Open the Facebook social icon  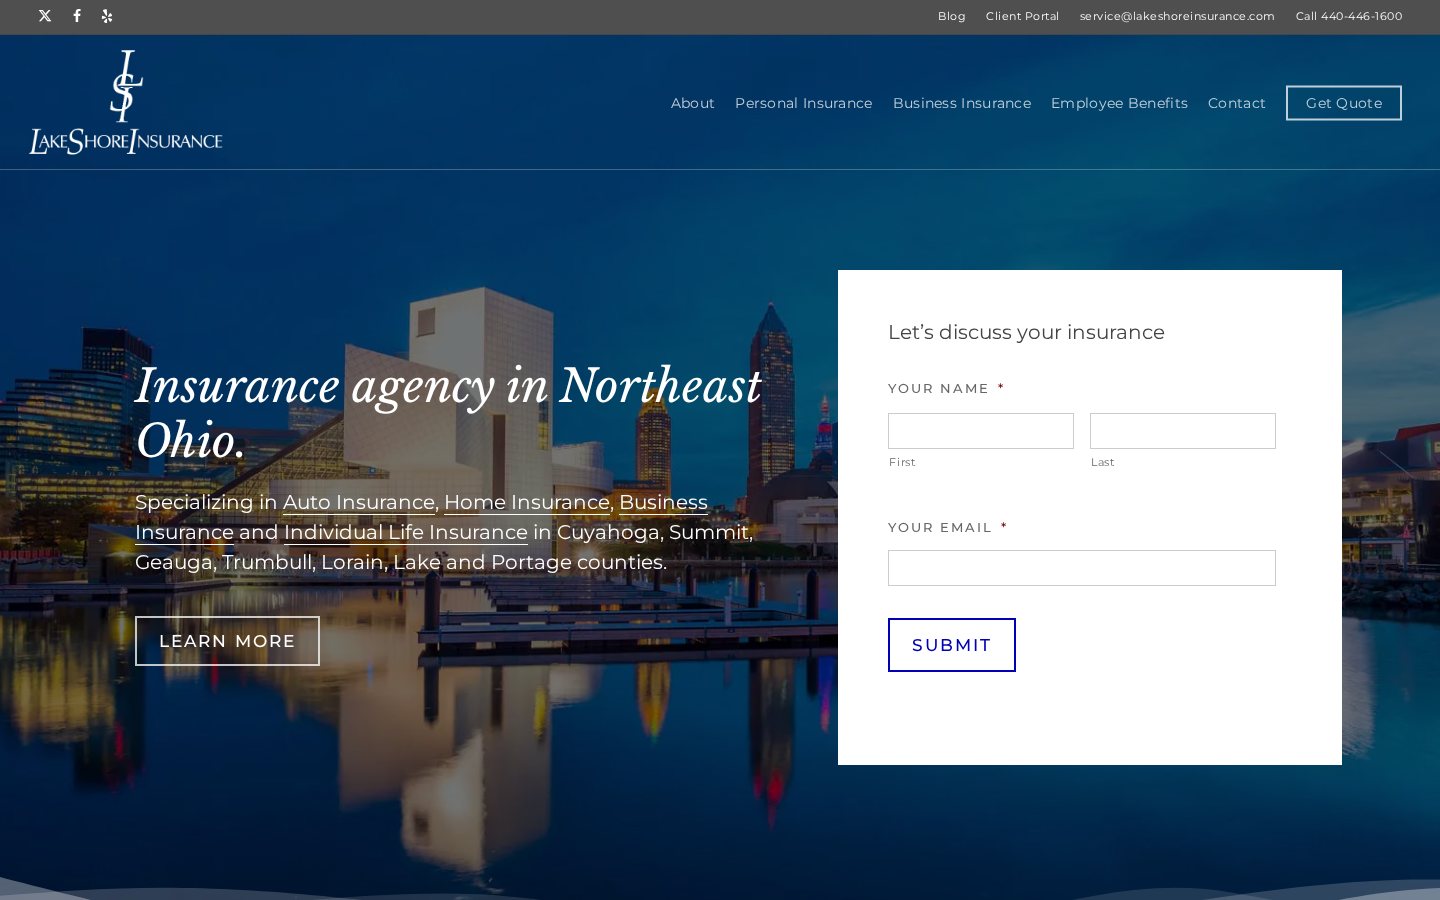[77, 16]
